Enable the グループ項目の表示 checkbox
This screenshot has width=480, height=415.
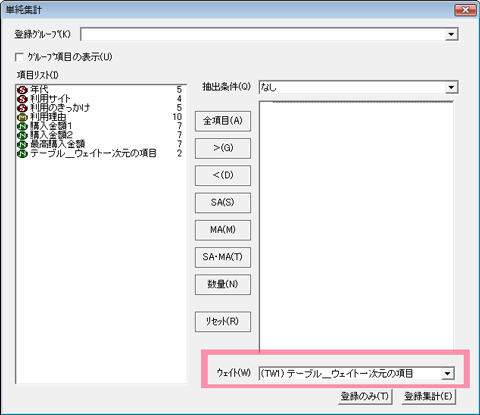pyautogui.click(x=19, y=57)
